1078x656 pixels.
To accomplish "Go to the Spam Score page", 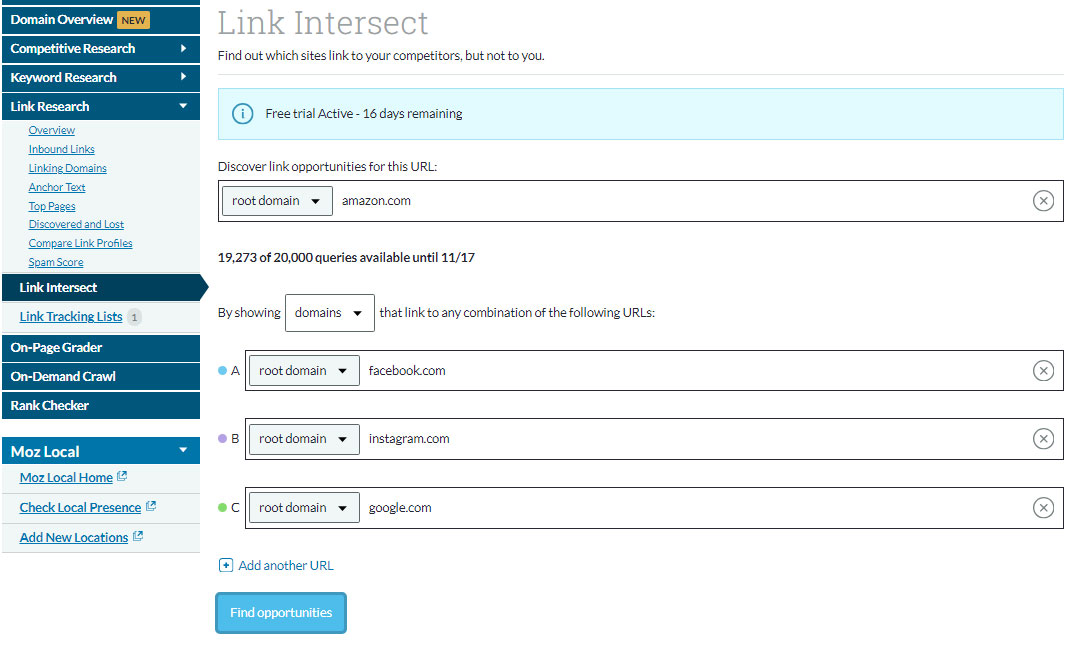I will 56,263.
